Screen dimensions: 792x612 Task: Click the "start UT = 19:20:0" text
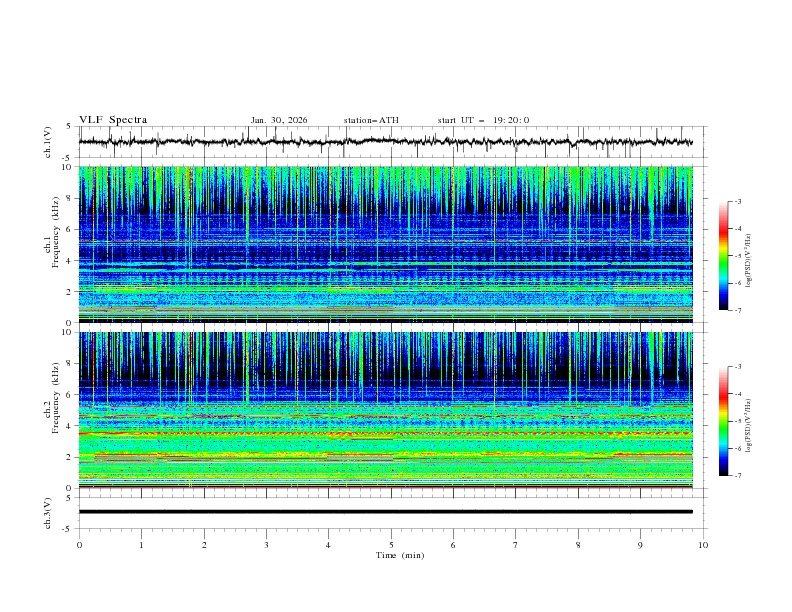tap(483, 120)
